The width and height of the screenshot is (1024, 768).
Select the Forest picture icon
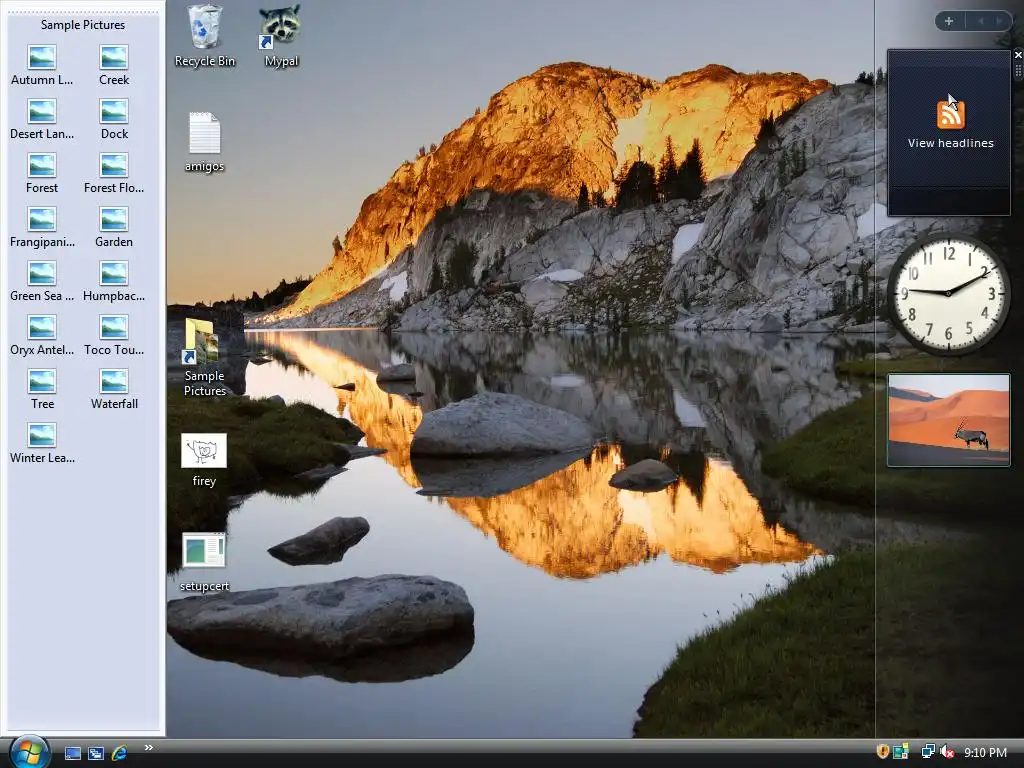[x=42, y=174]
